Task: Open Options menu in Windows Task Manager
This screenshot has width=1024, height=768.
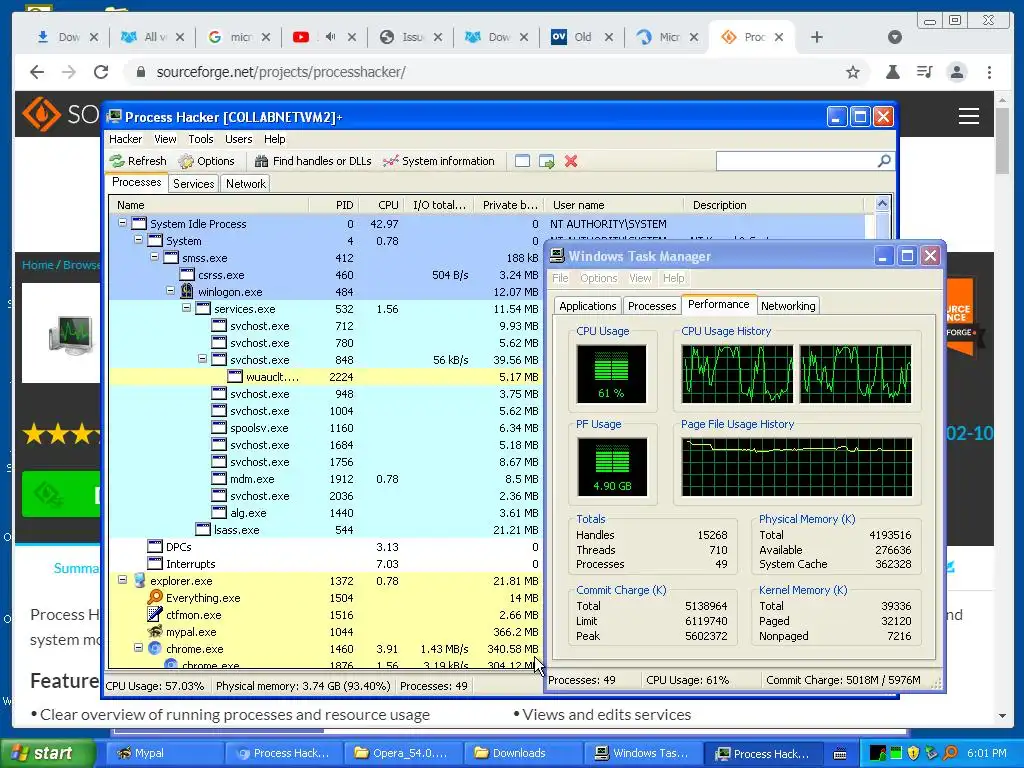Action: click(598, 278)
